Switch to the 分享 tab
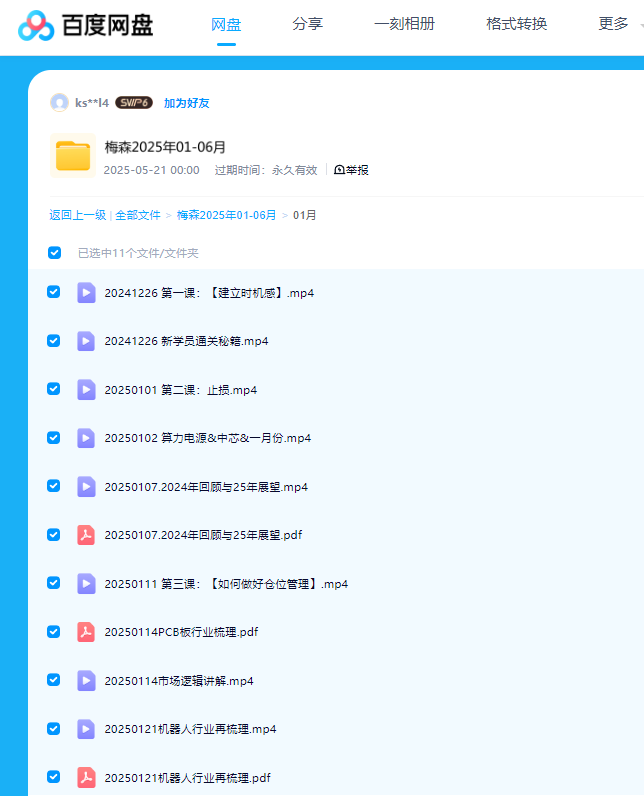 [x=308, y=24]
